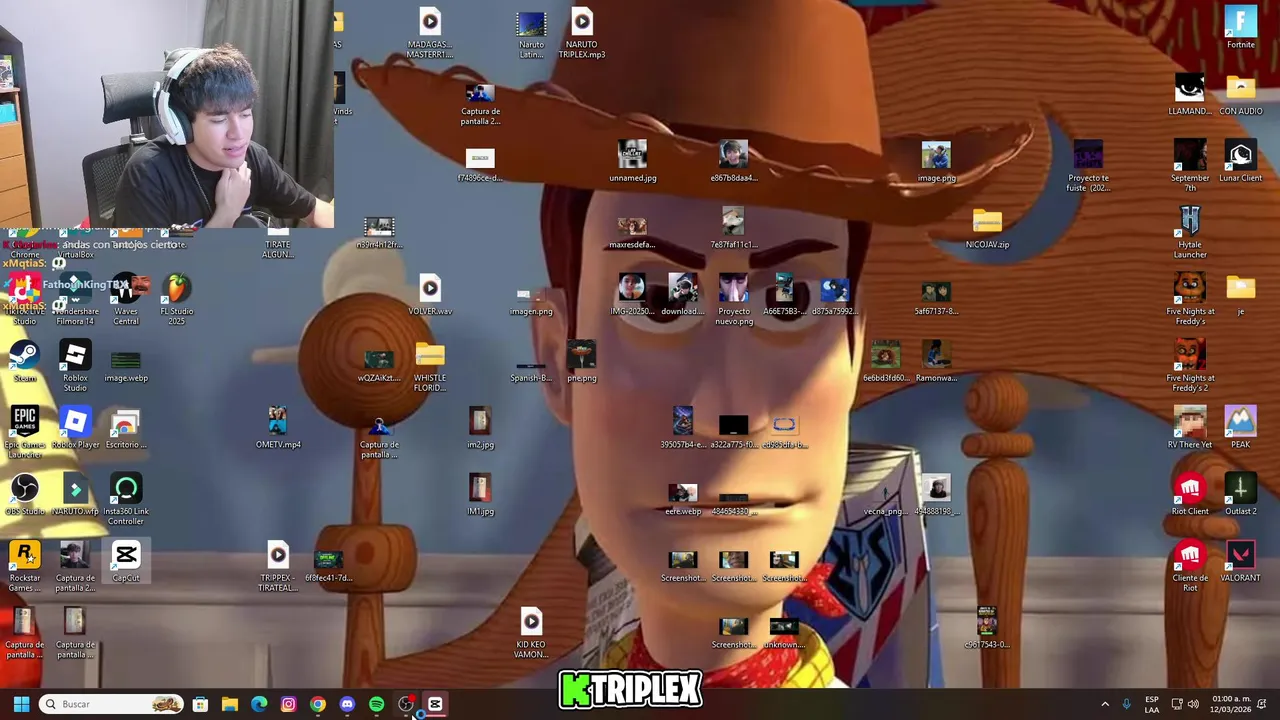Open the CapCut desktop shortcut

(126, 562)
